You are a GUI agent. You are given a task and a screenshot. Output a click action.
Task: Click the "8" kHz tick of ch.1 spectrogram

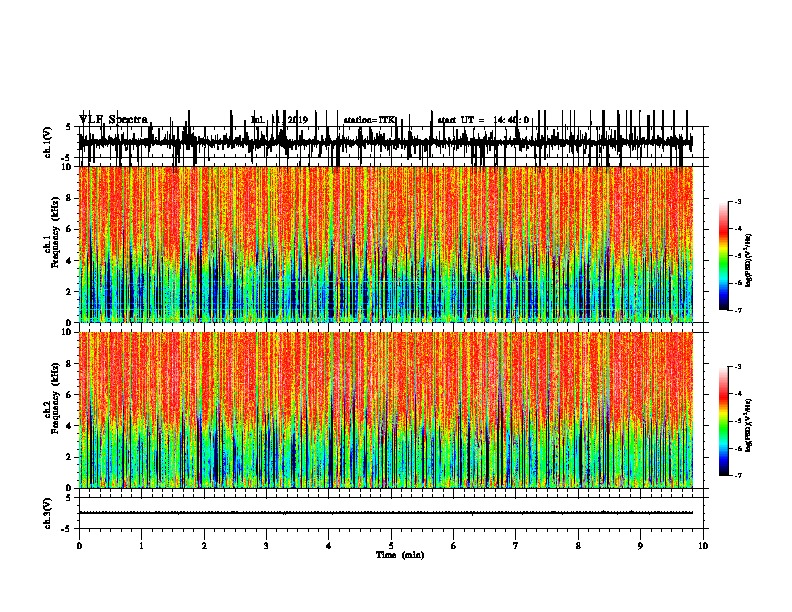point(69,198)
